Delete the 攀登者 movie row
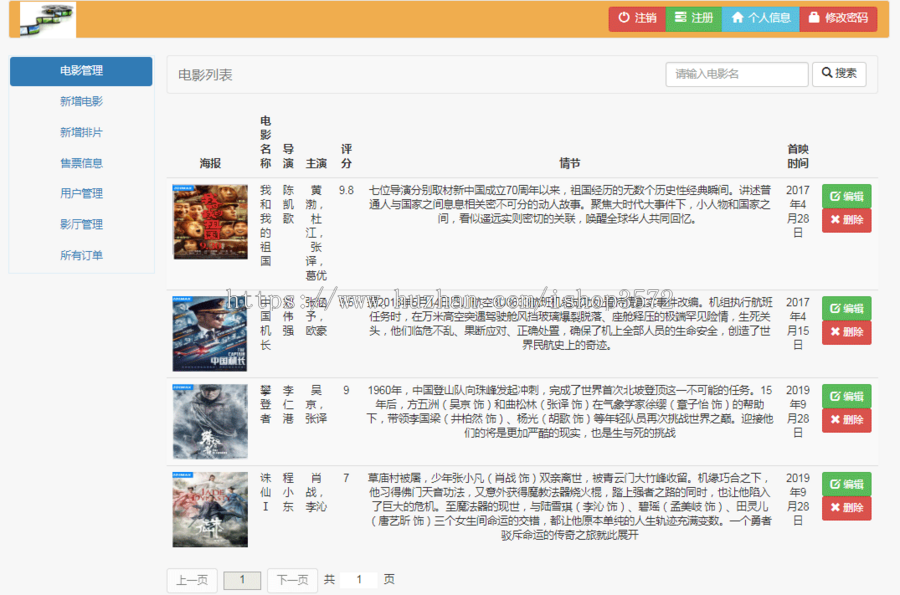Screen dimensions: 900x595 click(847, 420)
